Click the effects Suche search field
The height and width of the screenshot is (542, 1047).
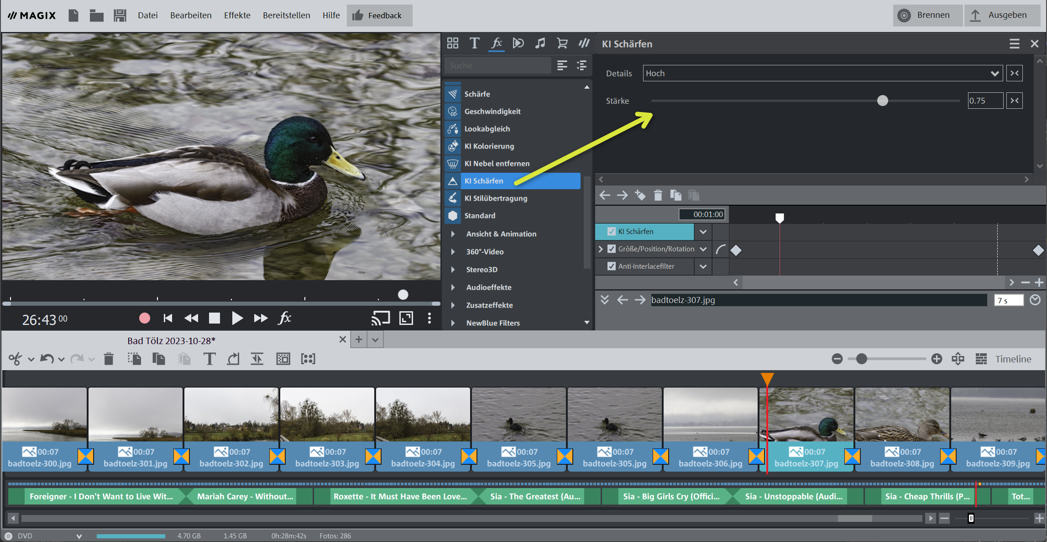tap(497, 65)
